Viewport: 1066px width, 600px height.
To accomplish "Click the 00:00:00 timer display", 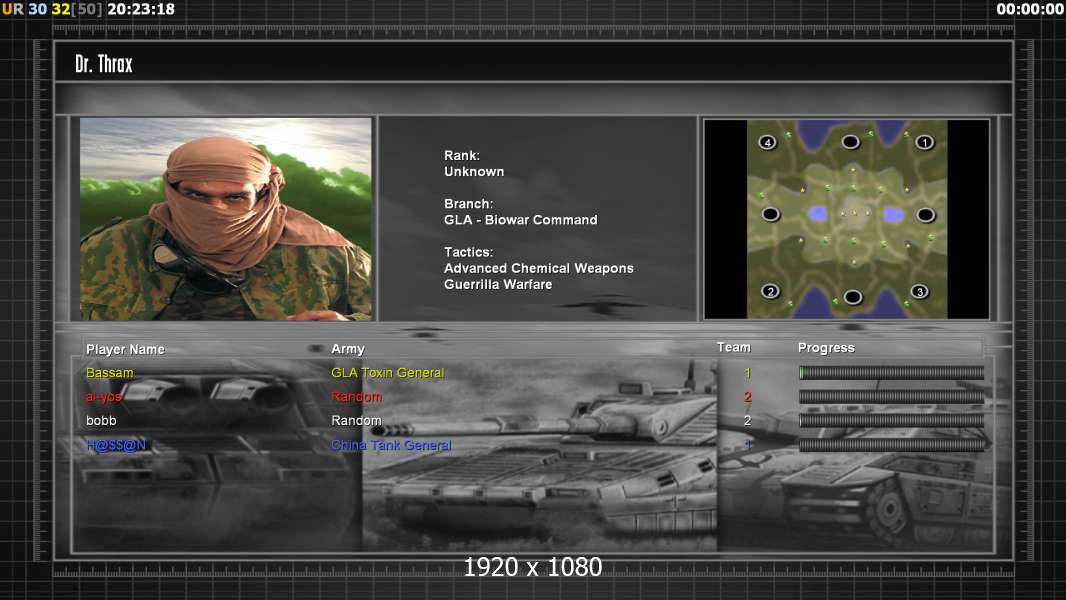I will coord(1029,9).
